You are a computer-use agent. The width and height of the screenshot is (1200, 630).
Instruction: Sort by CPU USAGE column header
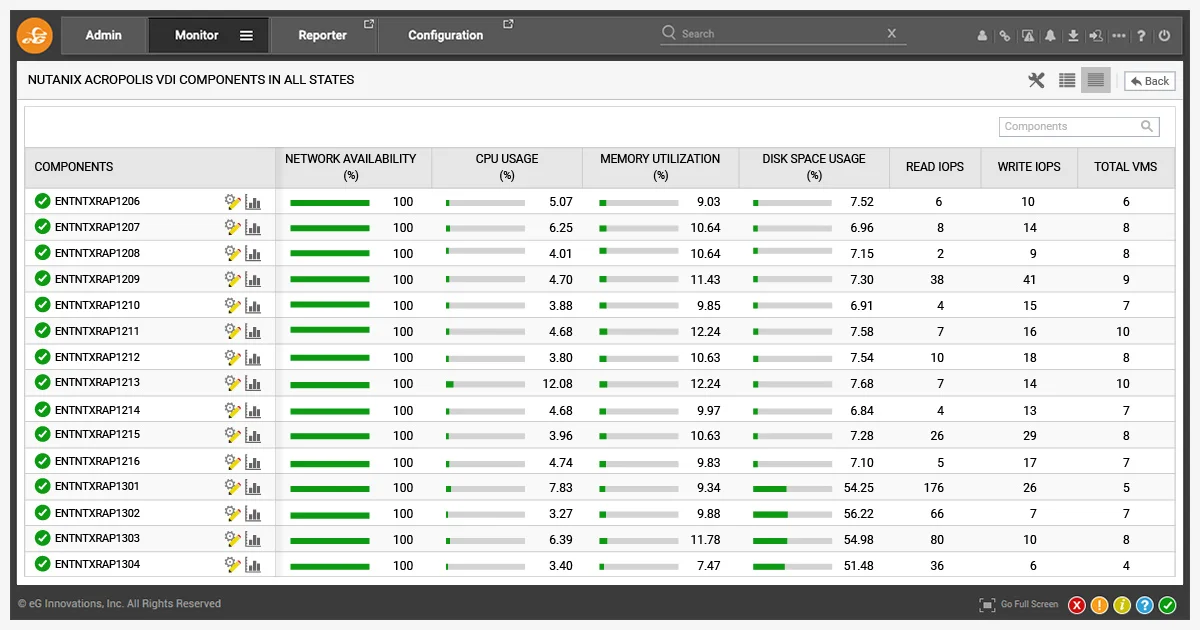point(507,168)
